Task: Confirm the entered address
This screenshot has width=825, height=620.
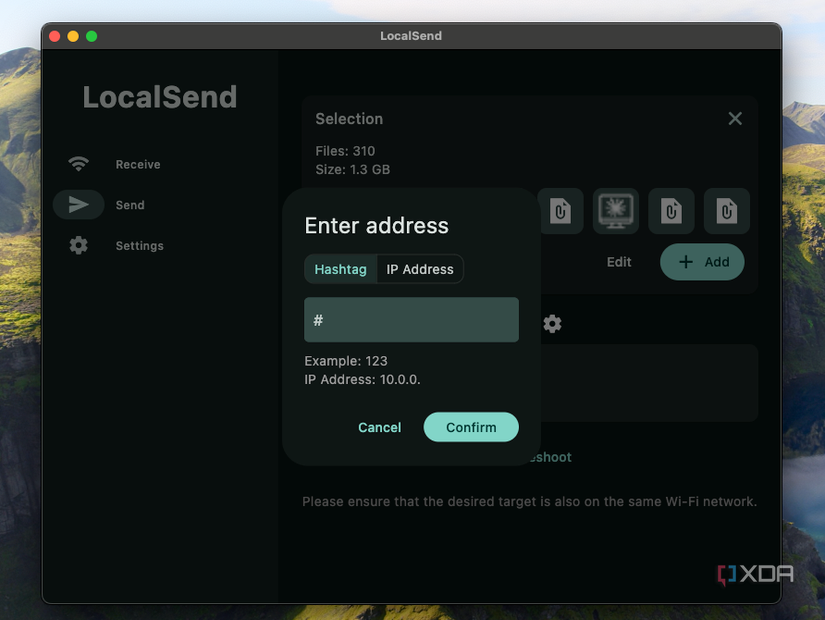Action: coord(471,427)
